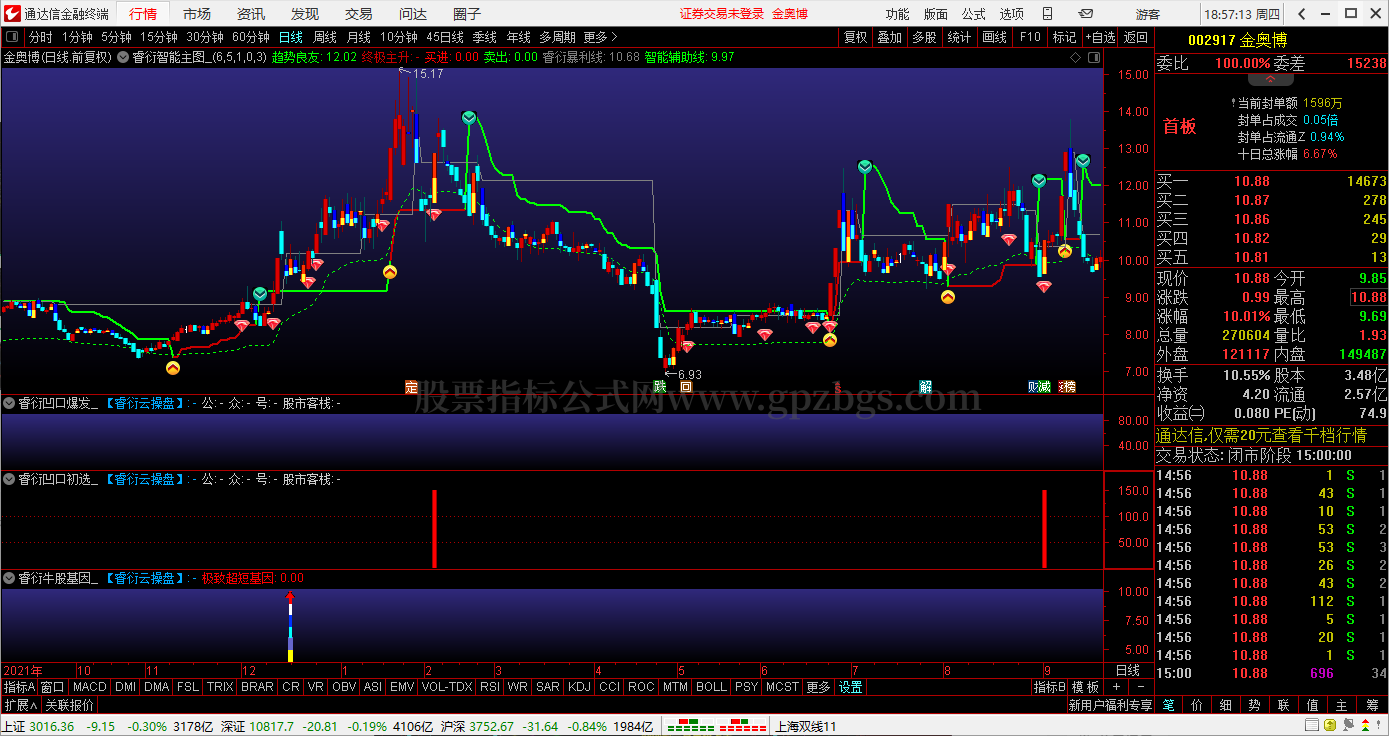Click the diamond icon above price axis

(x=1075, y=57)
